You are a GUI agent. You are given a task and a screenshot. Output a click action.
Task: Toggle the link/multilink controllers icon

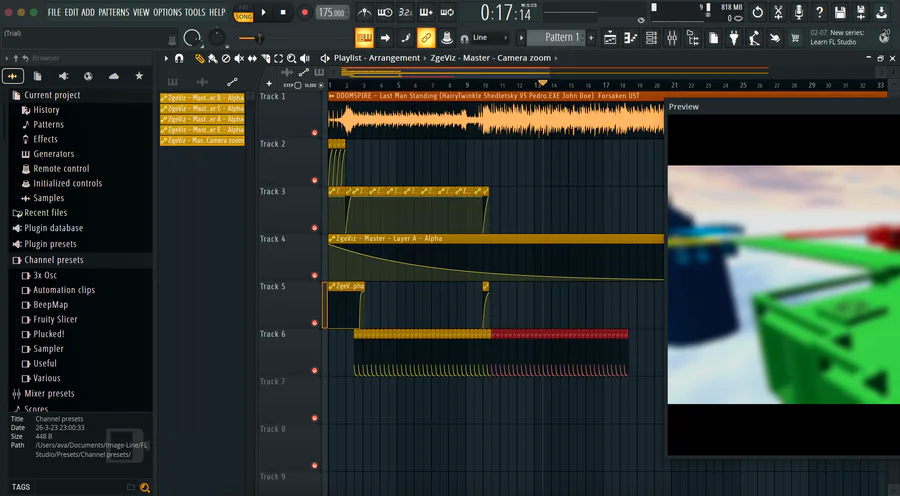(x=426, y=38)
